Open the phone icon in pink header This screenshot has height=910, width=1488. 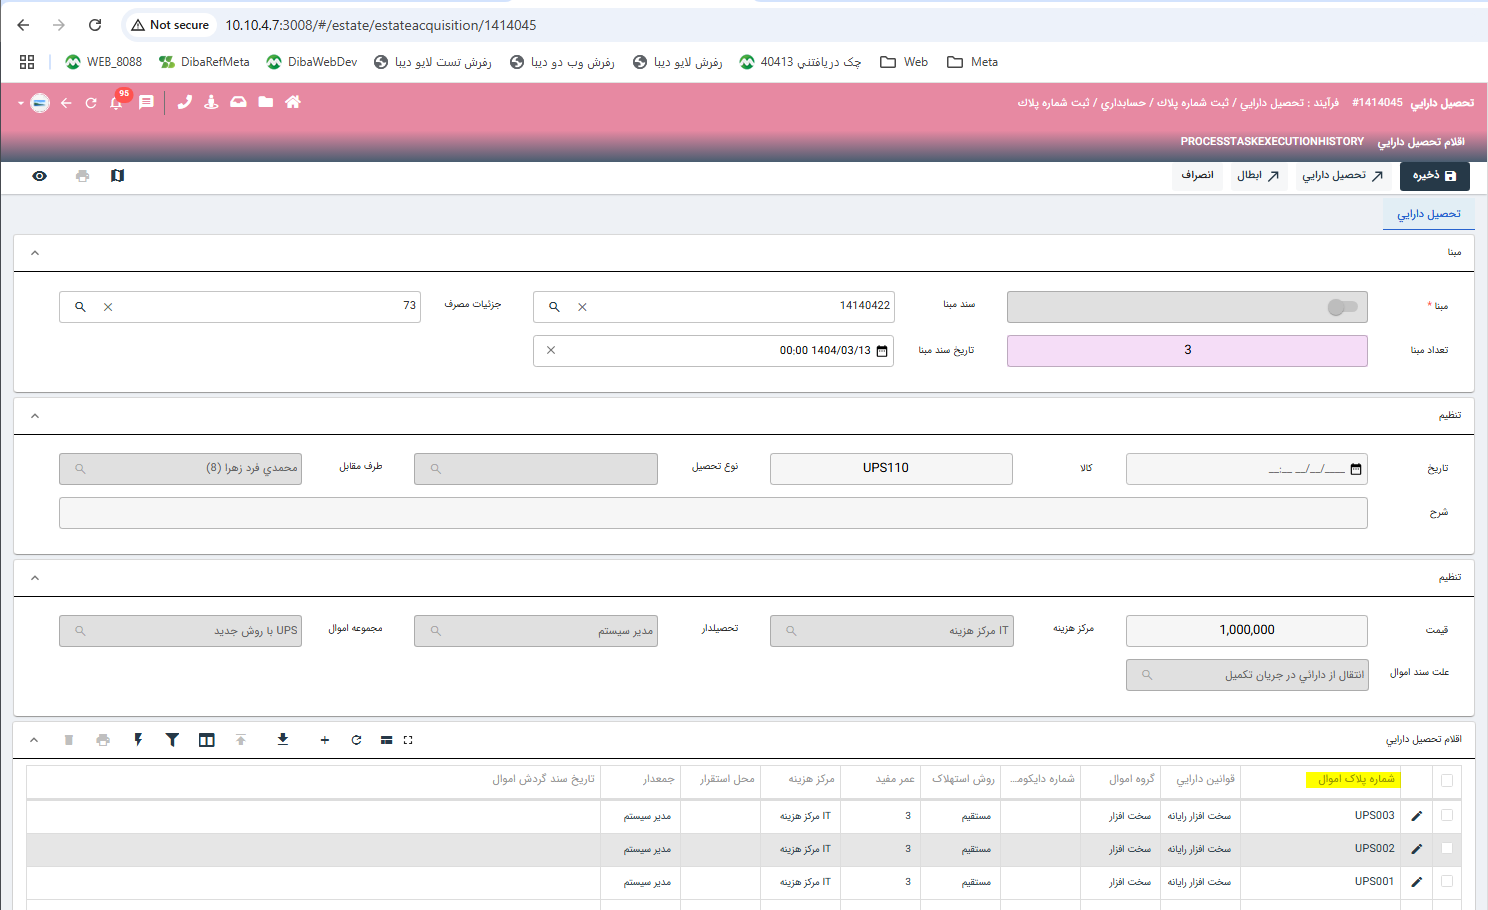point(185,102)
